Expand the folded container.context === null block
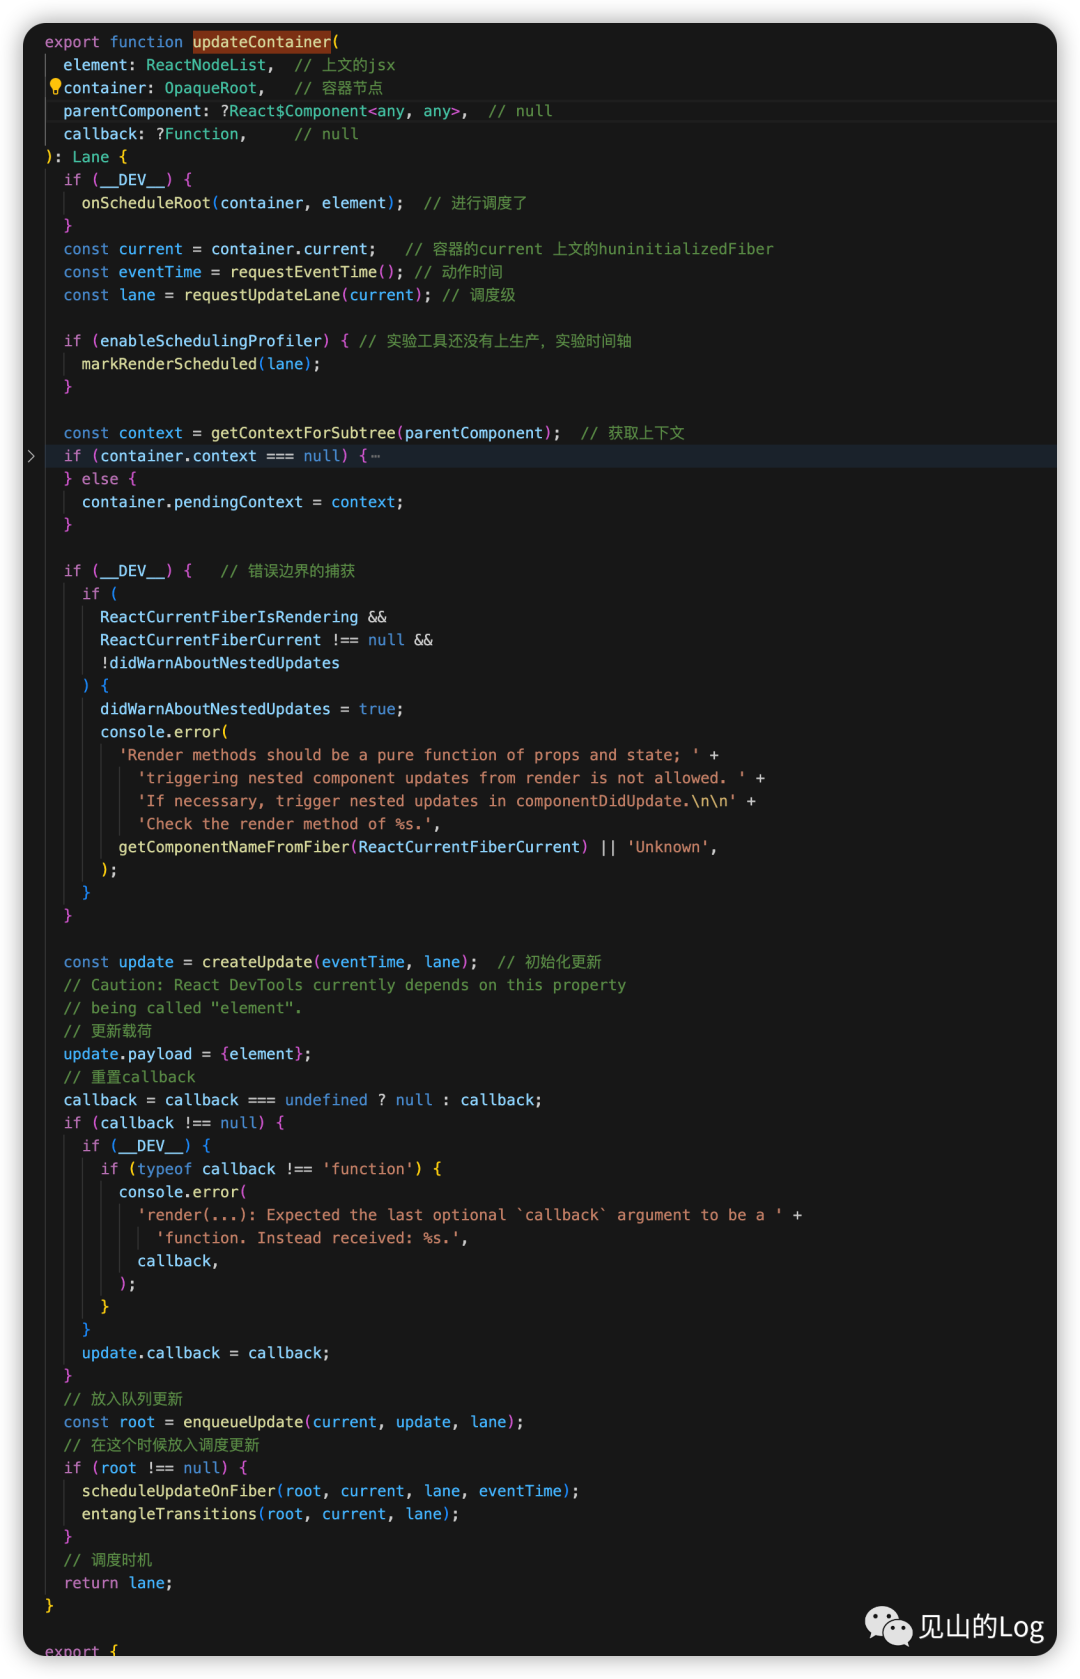The width and height of the screenshot is (1080, 1679). [x=31, y=456]
